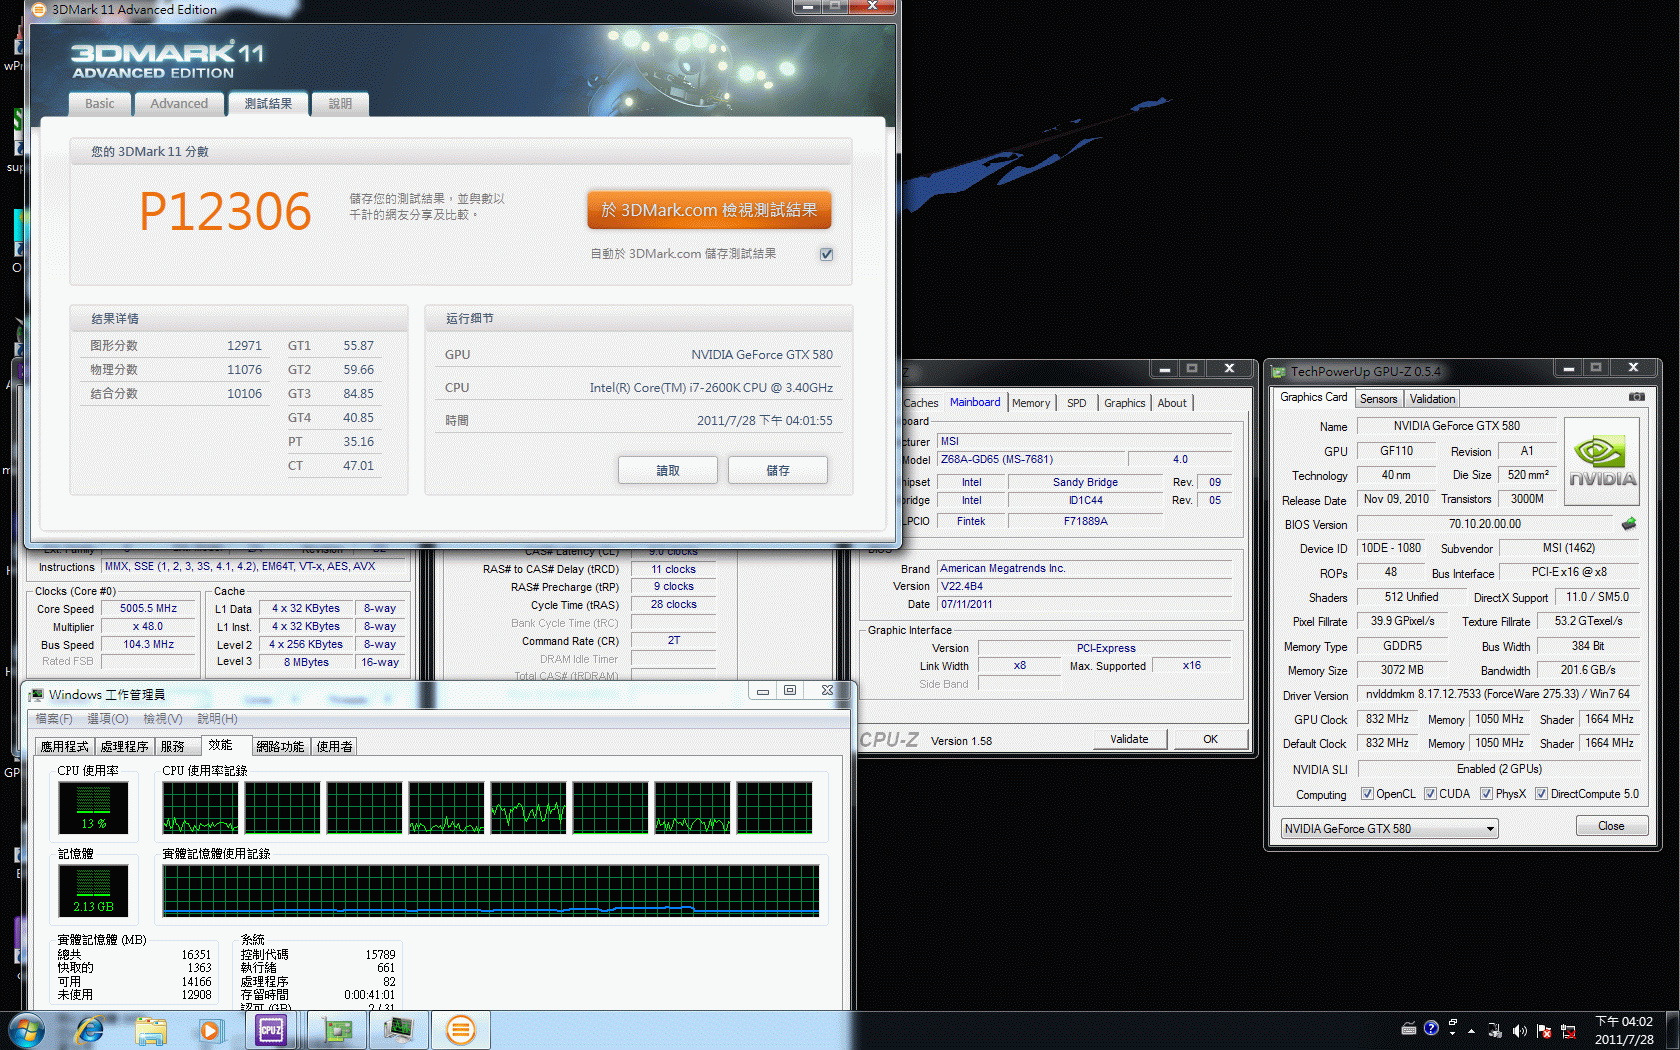This screenshot has height=1050, width=1680.
Task: Open the SPD tab in CPU-Z
Action: [x=1076, y=403]
